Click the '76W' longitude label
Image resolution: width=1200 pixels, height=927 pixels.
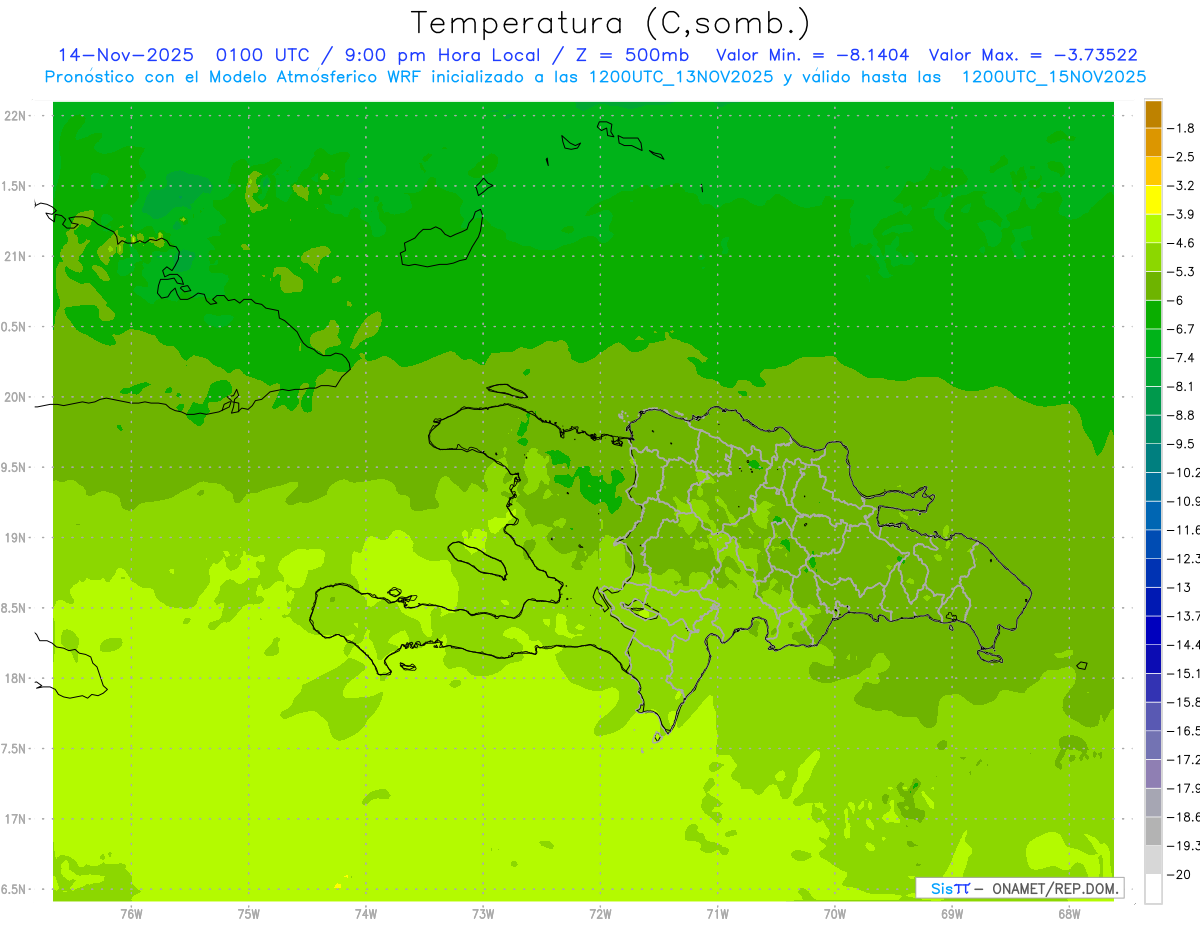[x=131, y=914]
